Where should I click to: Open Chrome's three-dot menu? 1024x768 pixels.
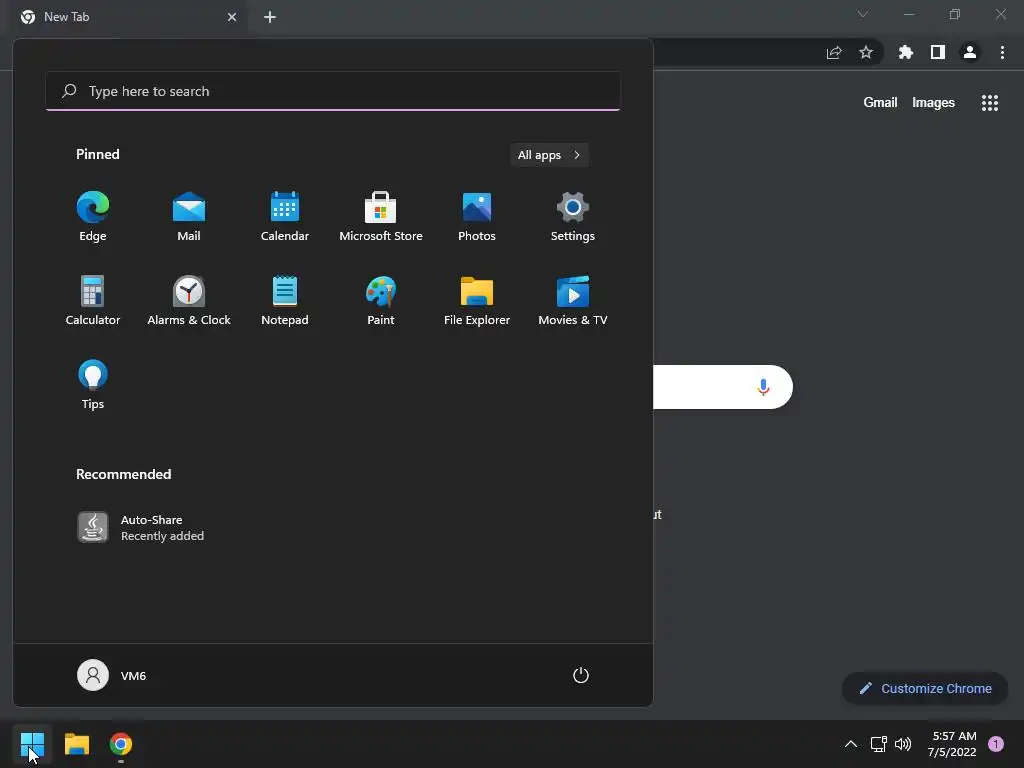1002,52
